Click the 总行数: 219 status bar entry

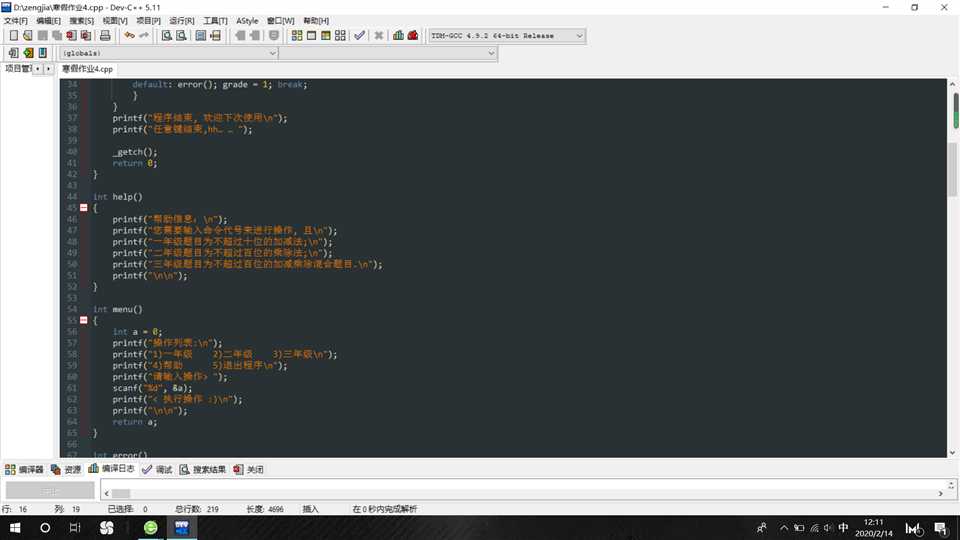tap(197, 509)
